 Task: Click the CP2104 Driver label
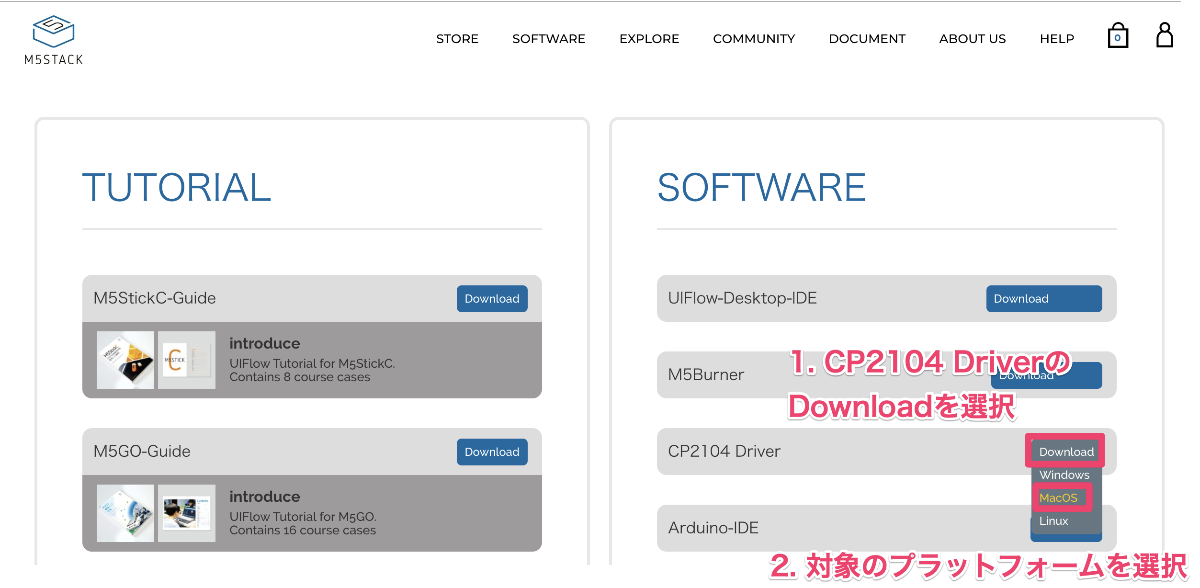pos(724,451)
